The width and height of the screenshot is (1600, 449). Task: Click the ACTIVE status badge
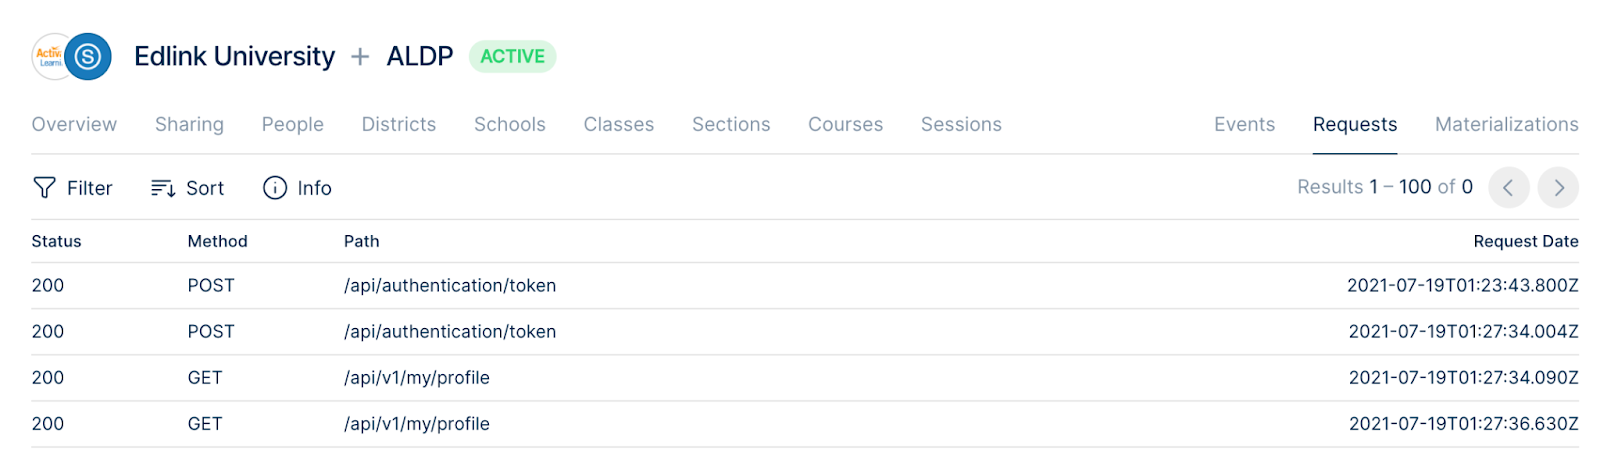512,56
